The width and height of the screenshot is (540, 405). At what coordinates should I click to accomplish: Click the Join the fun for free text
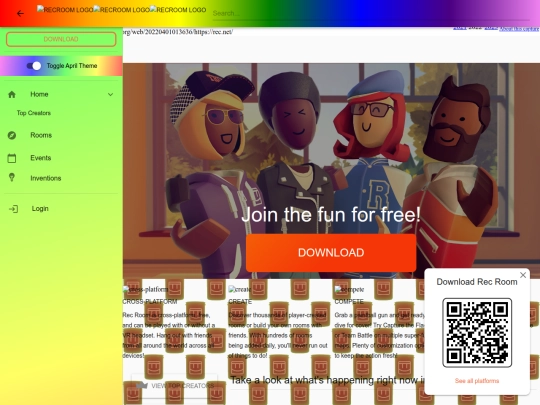331,215
